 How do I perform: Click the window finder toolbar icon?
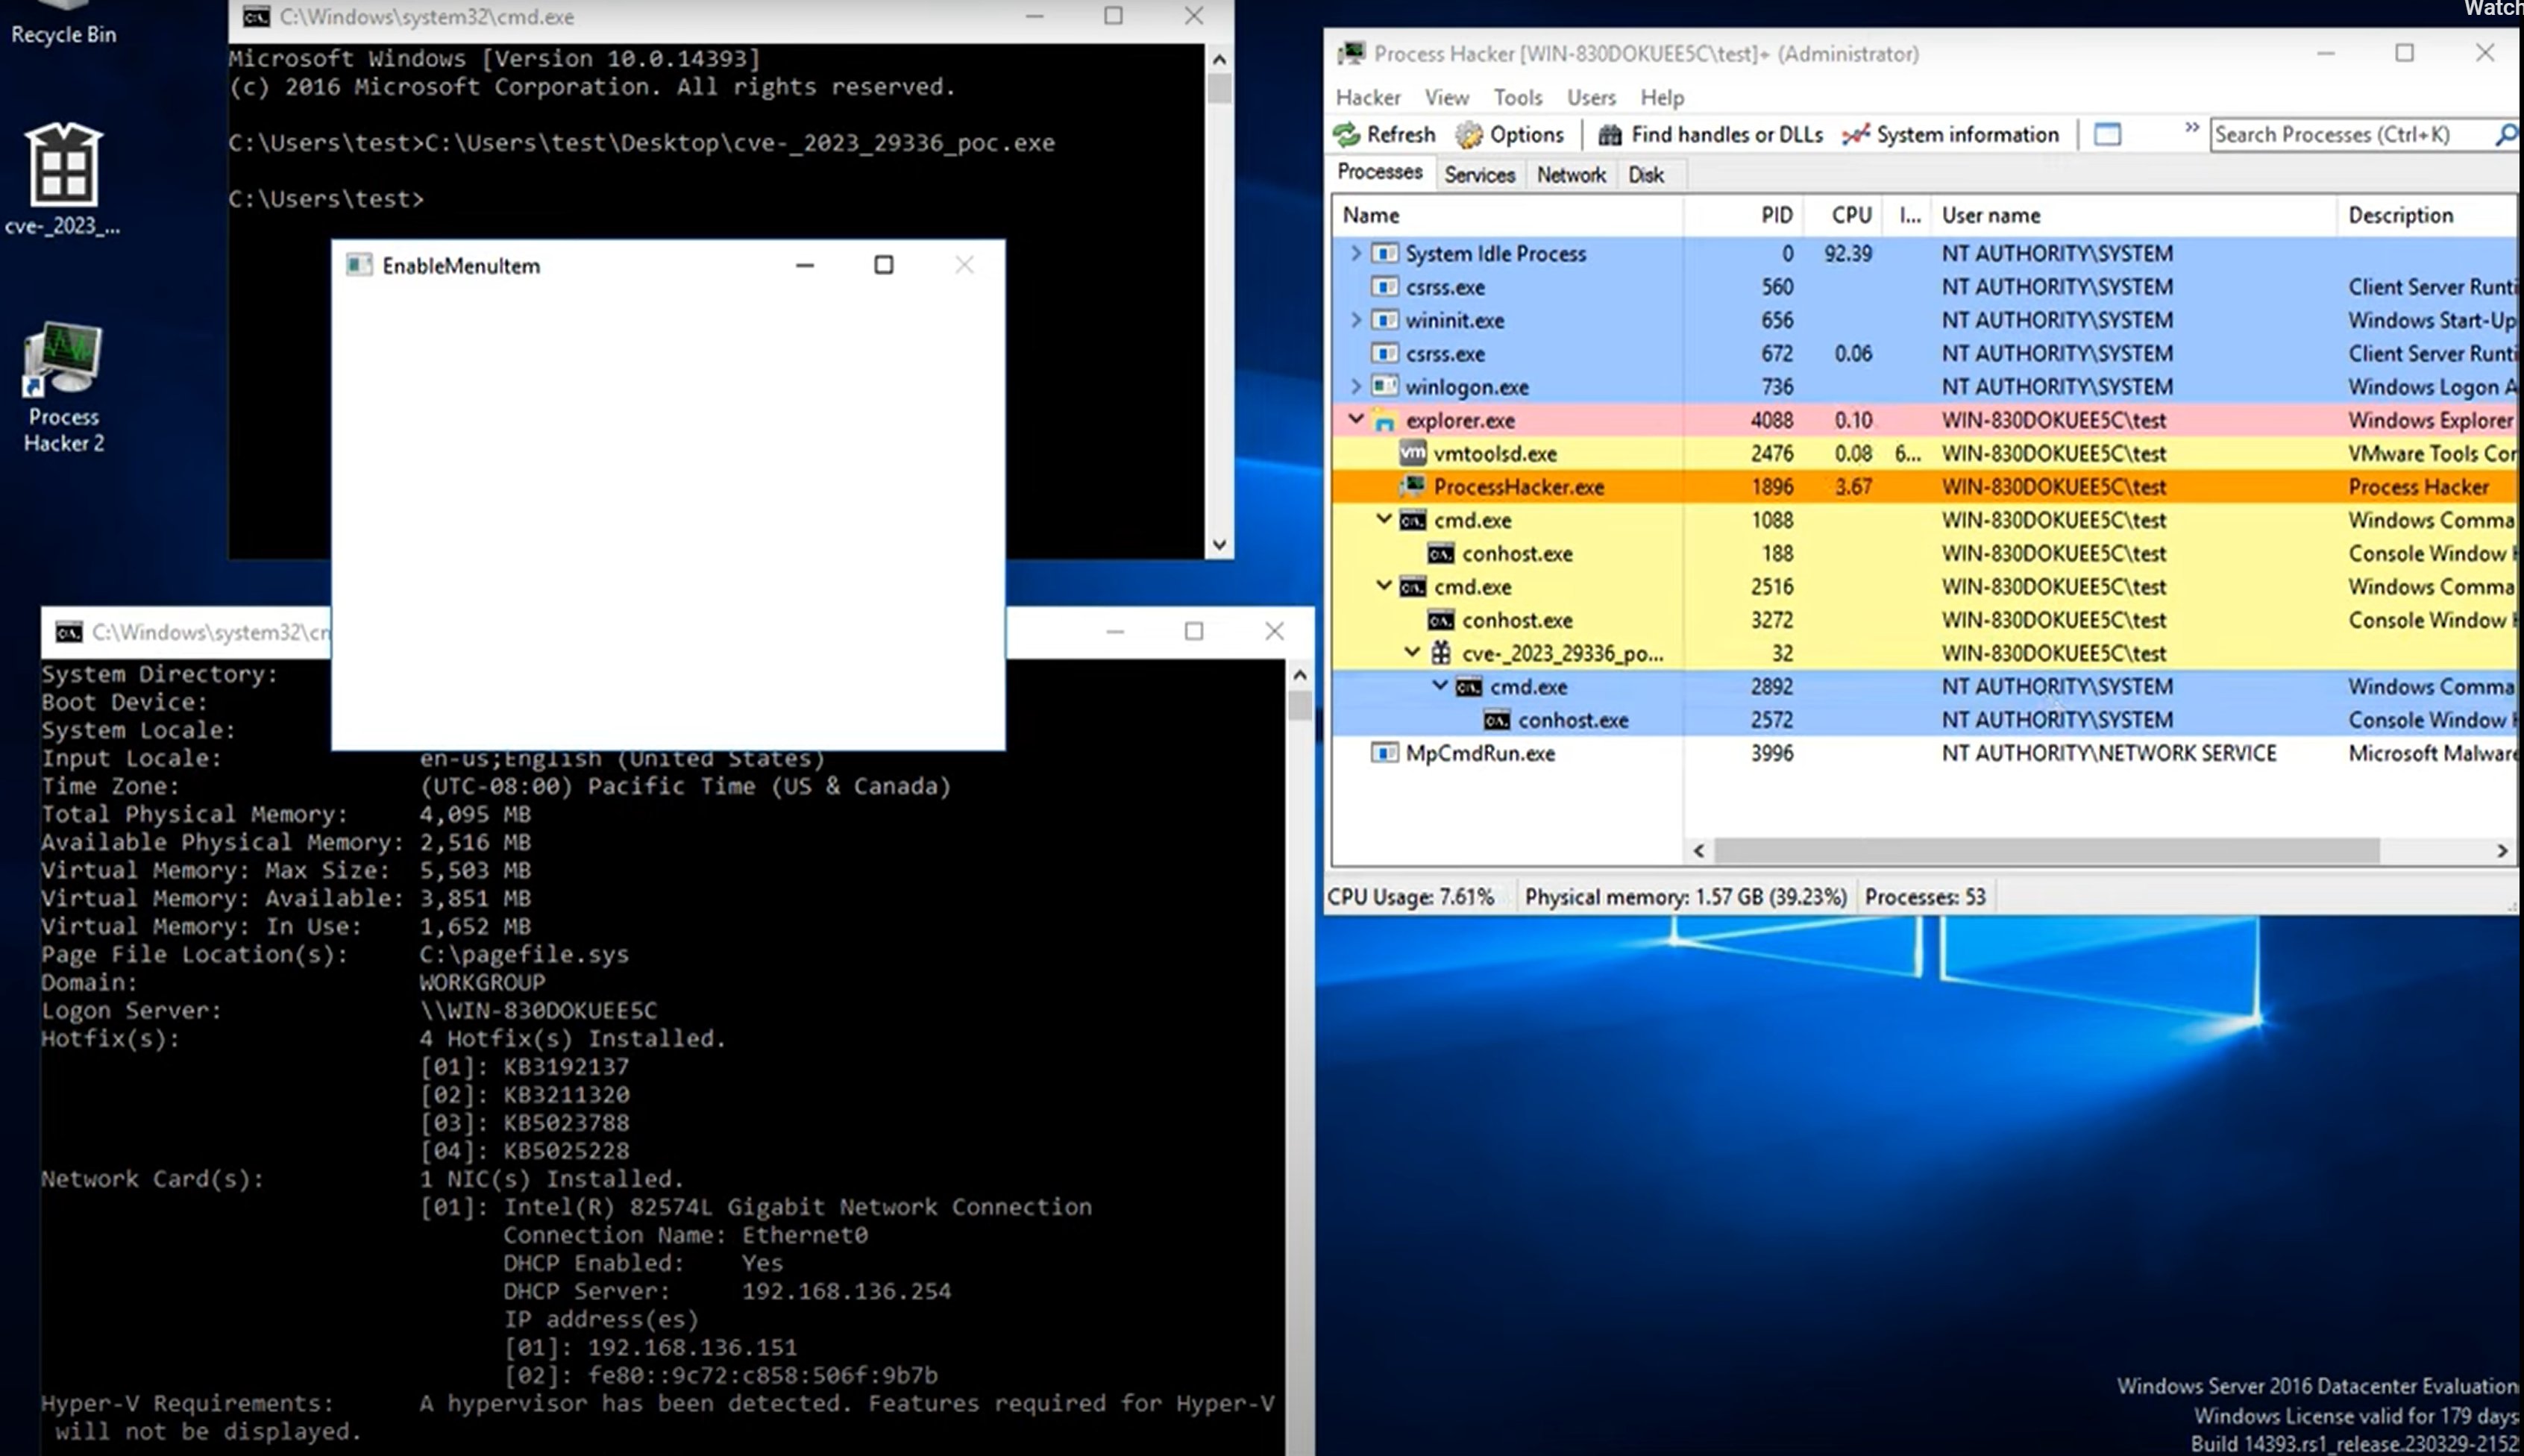(x=2107, y=135)
